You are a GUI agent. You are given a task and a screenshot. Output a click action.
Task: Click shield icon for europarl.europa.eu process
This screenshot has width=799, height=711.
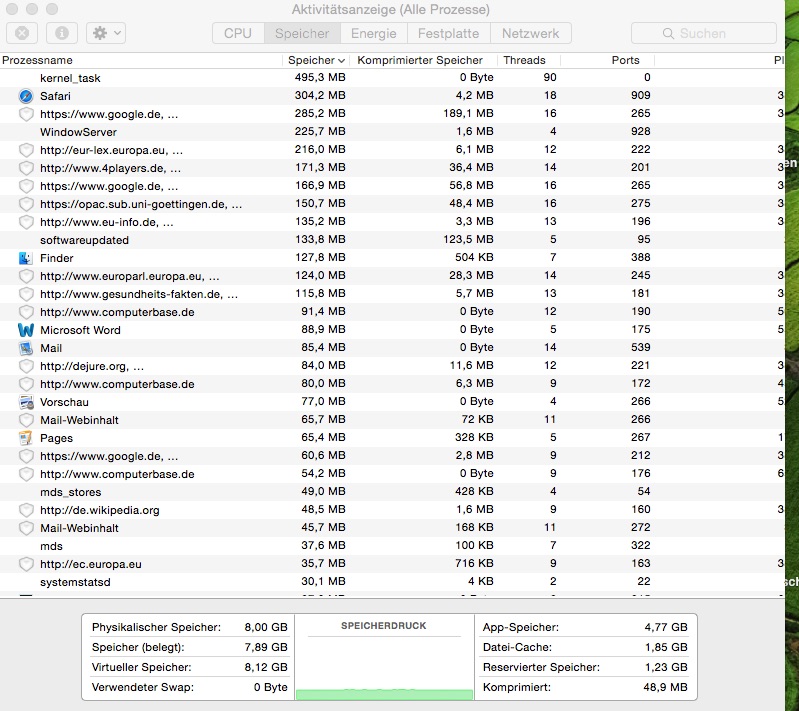coord(26,276)
